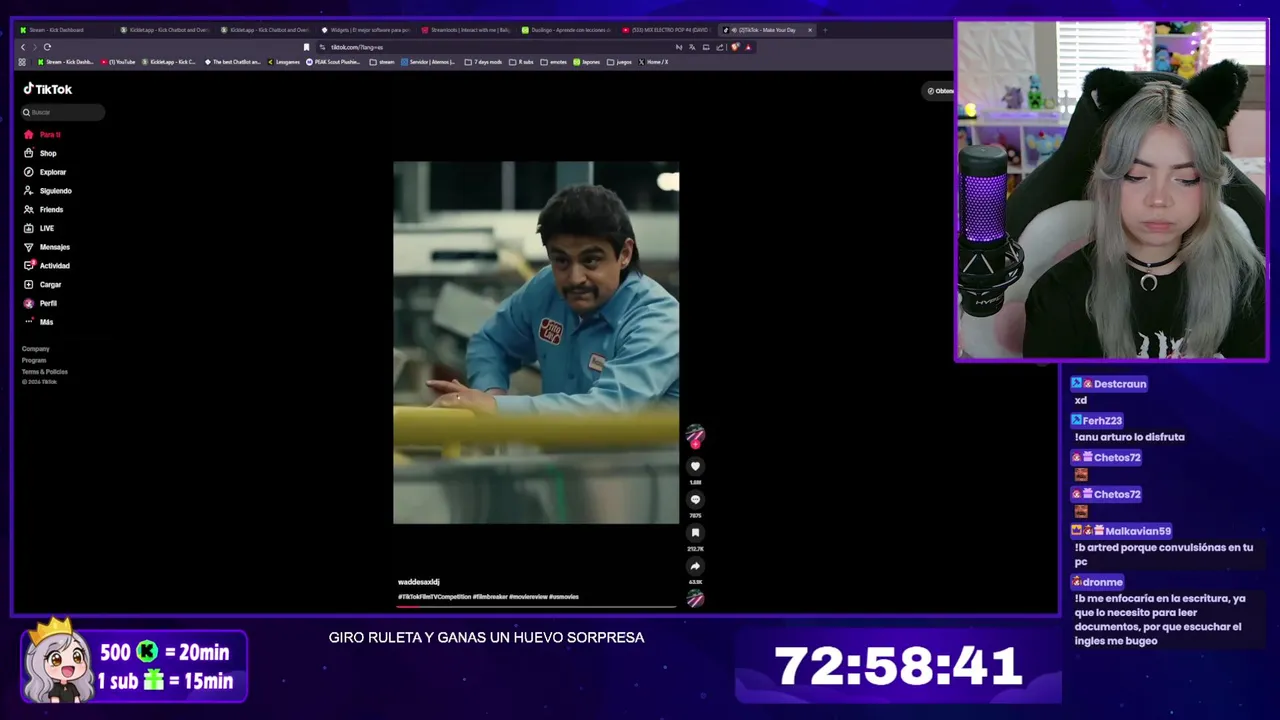Click the Brave rewards triangle icon
The height and width of the screenshot is (720, 1280).
(x=748, y=47)
